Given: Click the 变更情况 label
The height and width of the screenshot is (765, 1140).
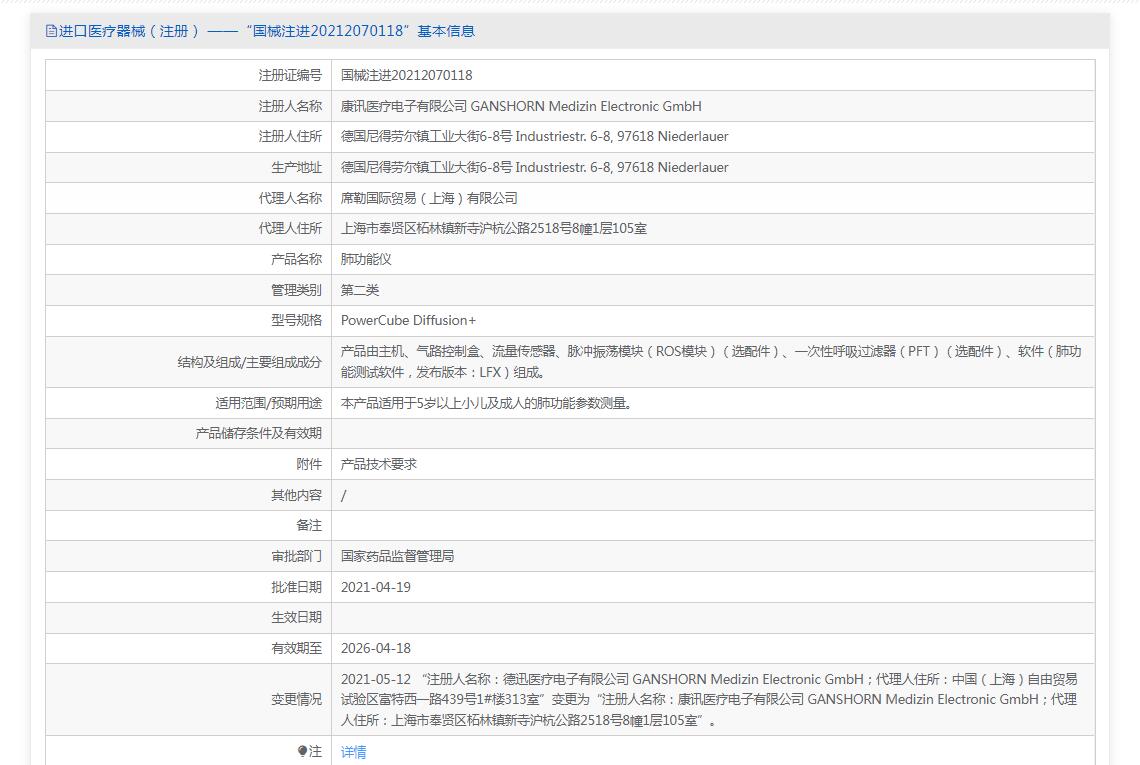Looking at the screenshot, I should pyautogui.click(x=297, y=700).
